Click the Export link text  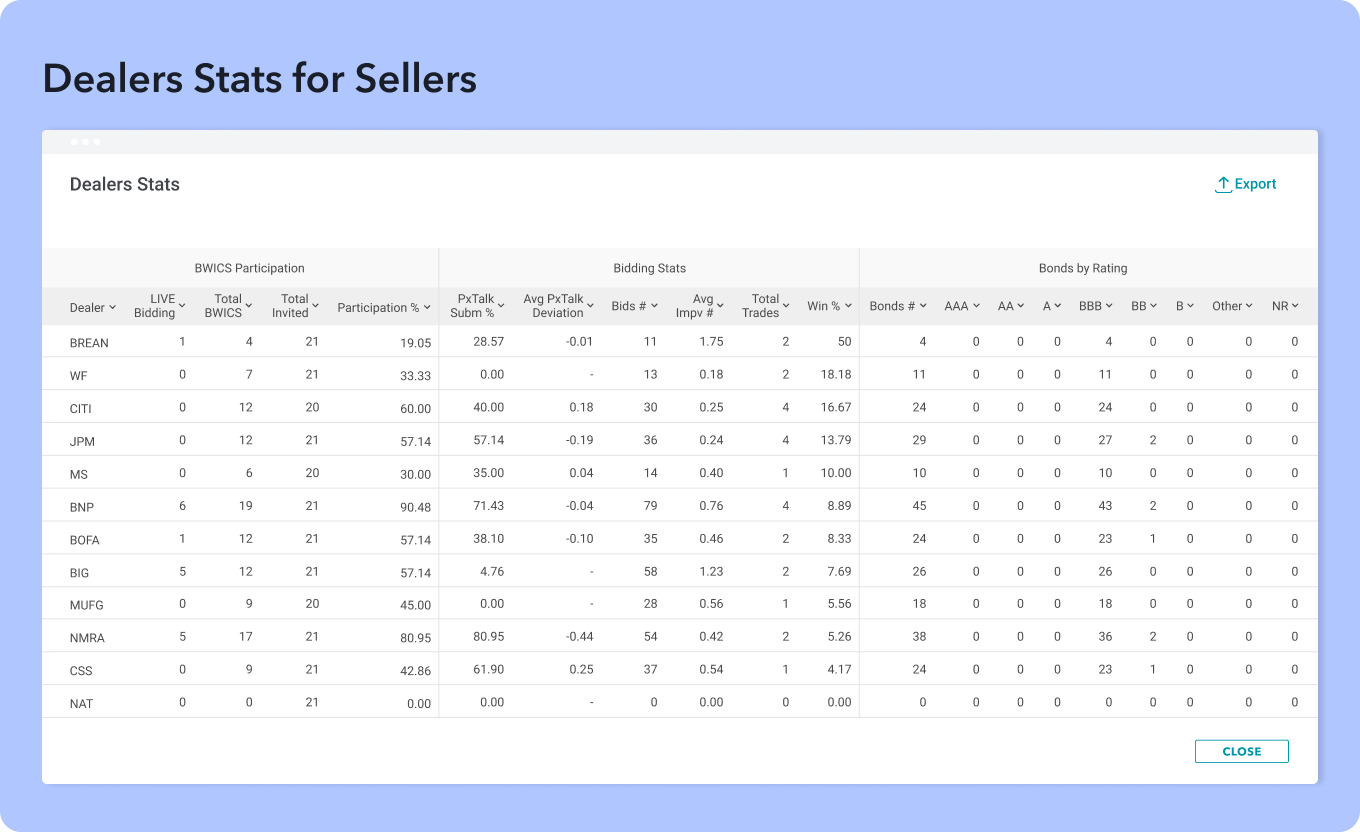(x=1255, y=184)
